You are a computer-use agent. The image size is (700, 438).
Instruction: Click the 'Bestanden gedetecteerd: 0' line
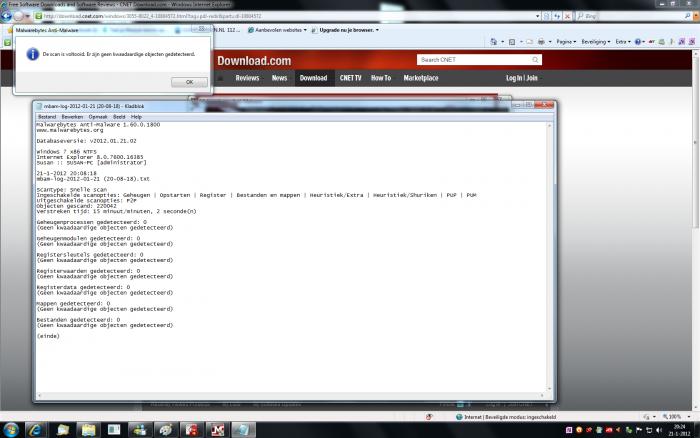pyautogui.click(x=79, y=320)
